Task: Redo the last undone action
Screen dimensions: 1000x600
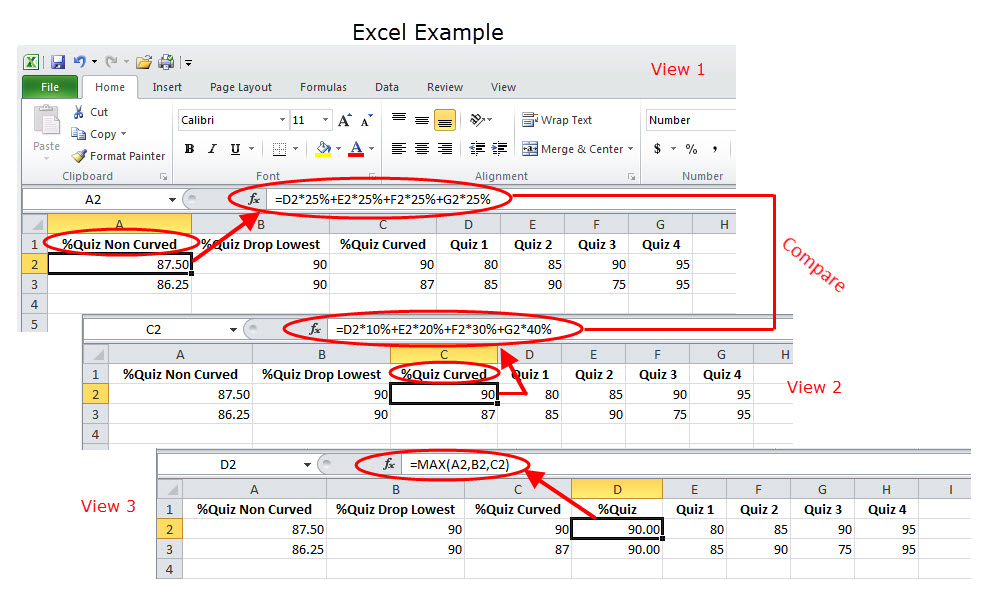Action: coord(112,62)
